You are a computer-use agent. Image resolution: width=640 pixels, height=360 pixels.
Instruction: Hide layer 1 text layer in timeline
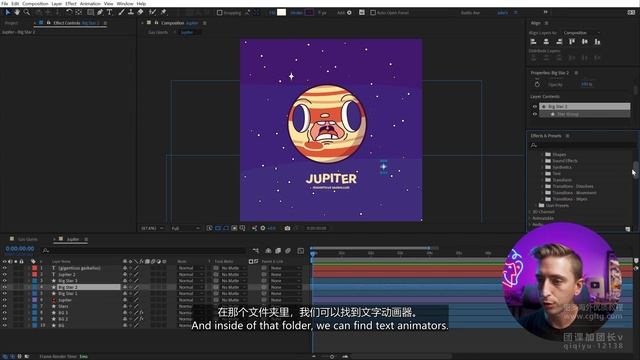click(4, 268)
